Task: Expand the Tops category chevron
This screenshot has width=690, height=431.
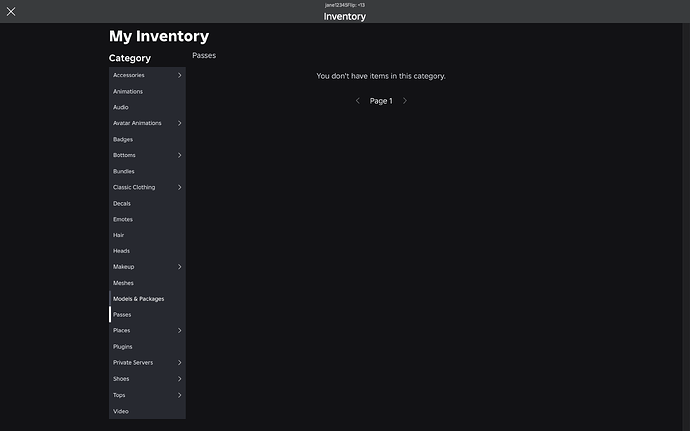Action: (x=180, y=395)
